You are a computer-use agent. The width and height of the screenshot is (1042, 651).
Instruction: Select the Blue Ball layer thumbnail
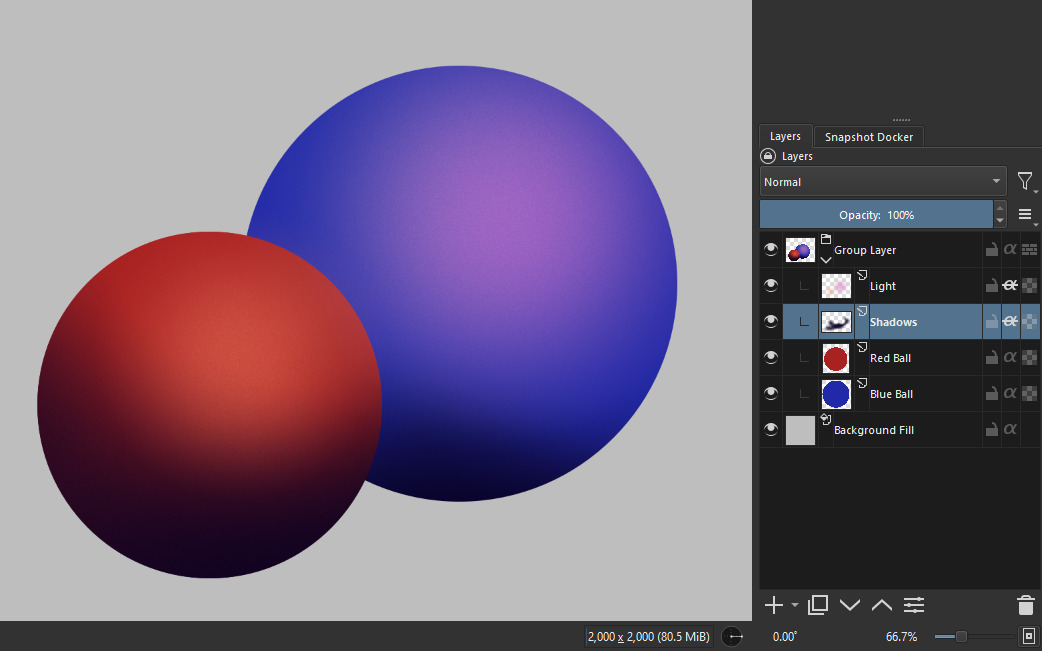836,394
